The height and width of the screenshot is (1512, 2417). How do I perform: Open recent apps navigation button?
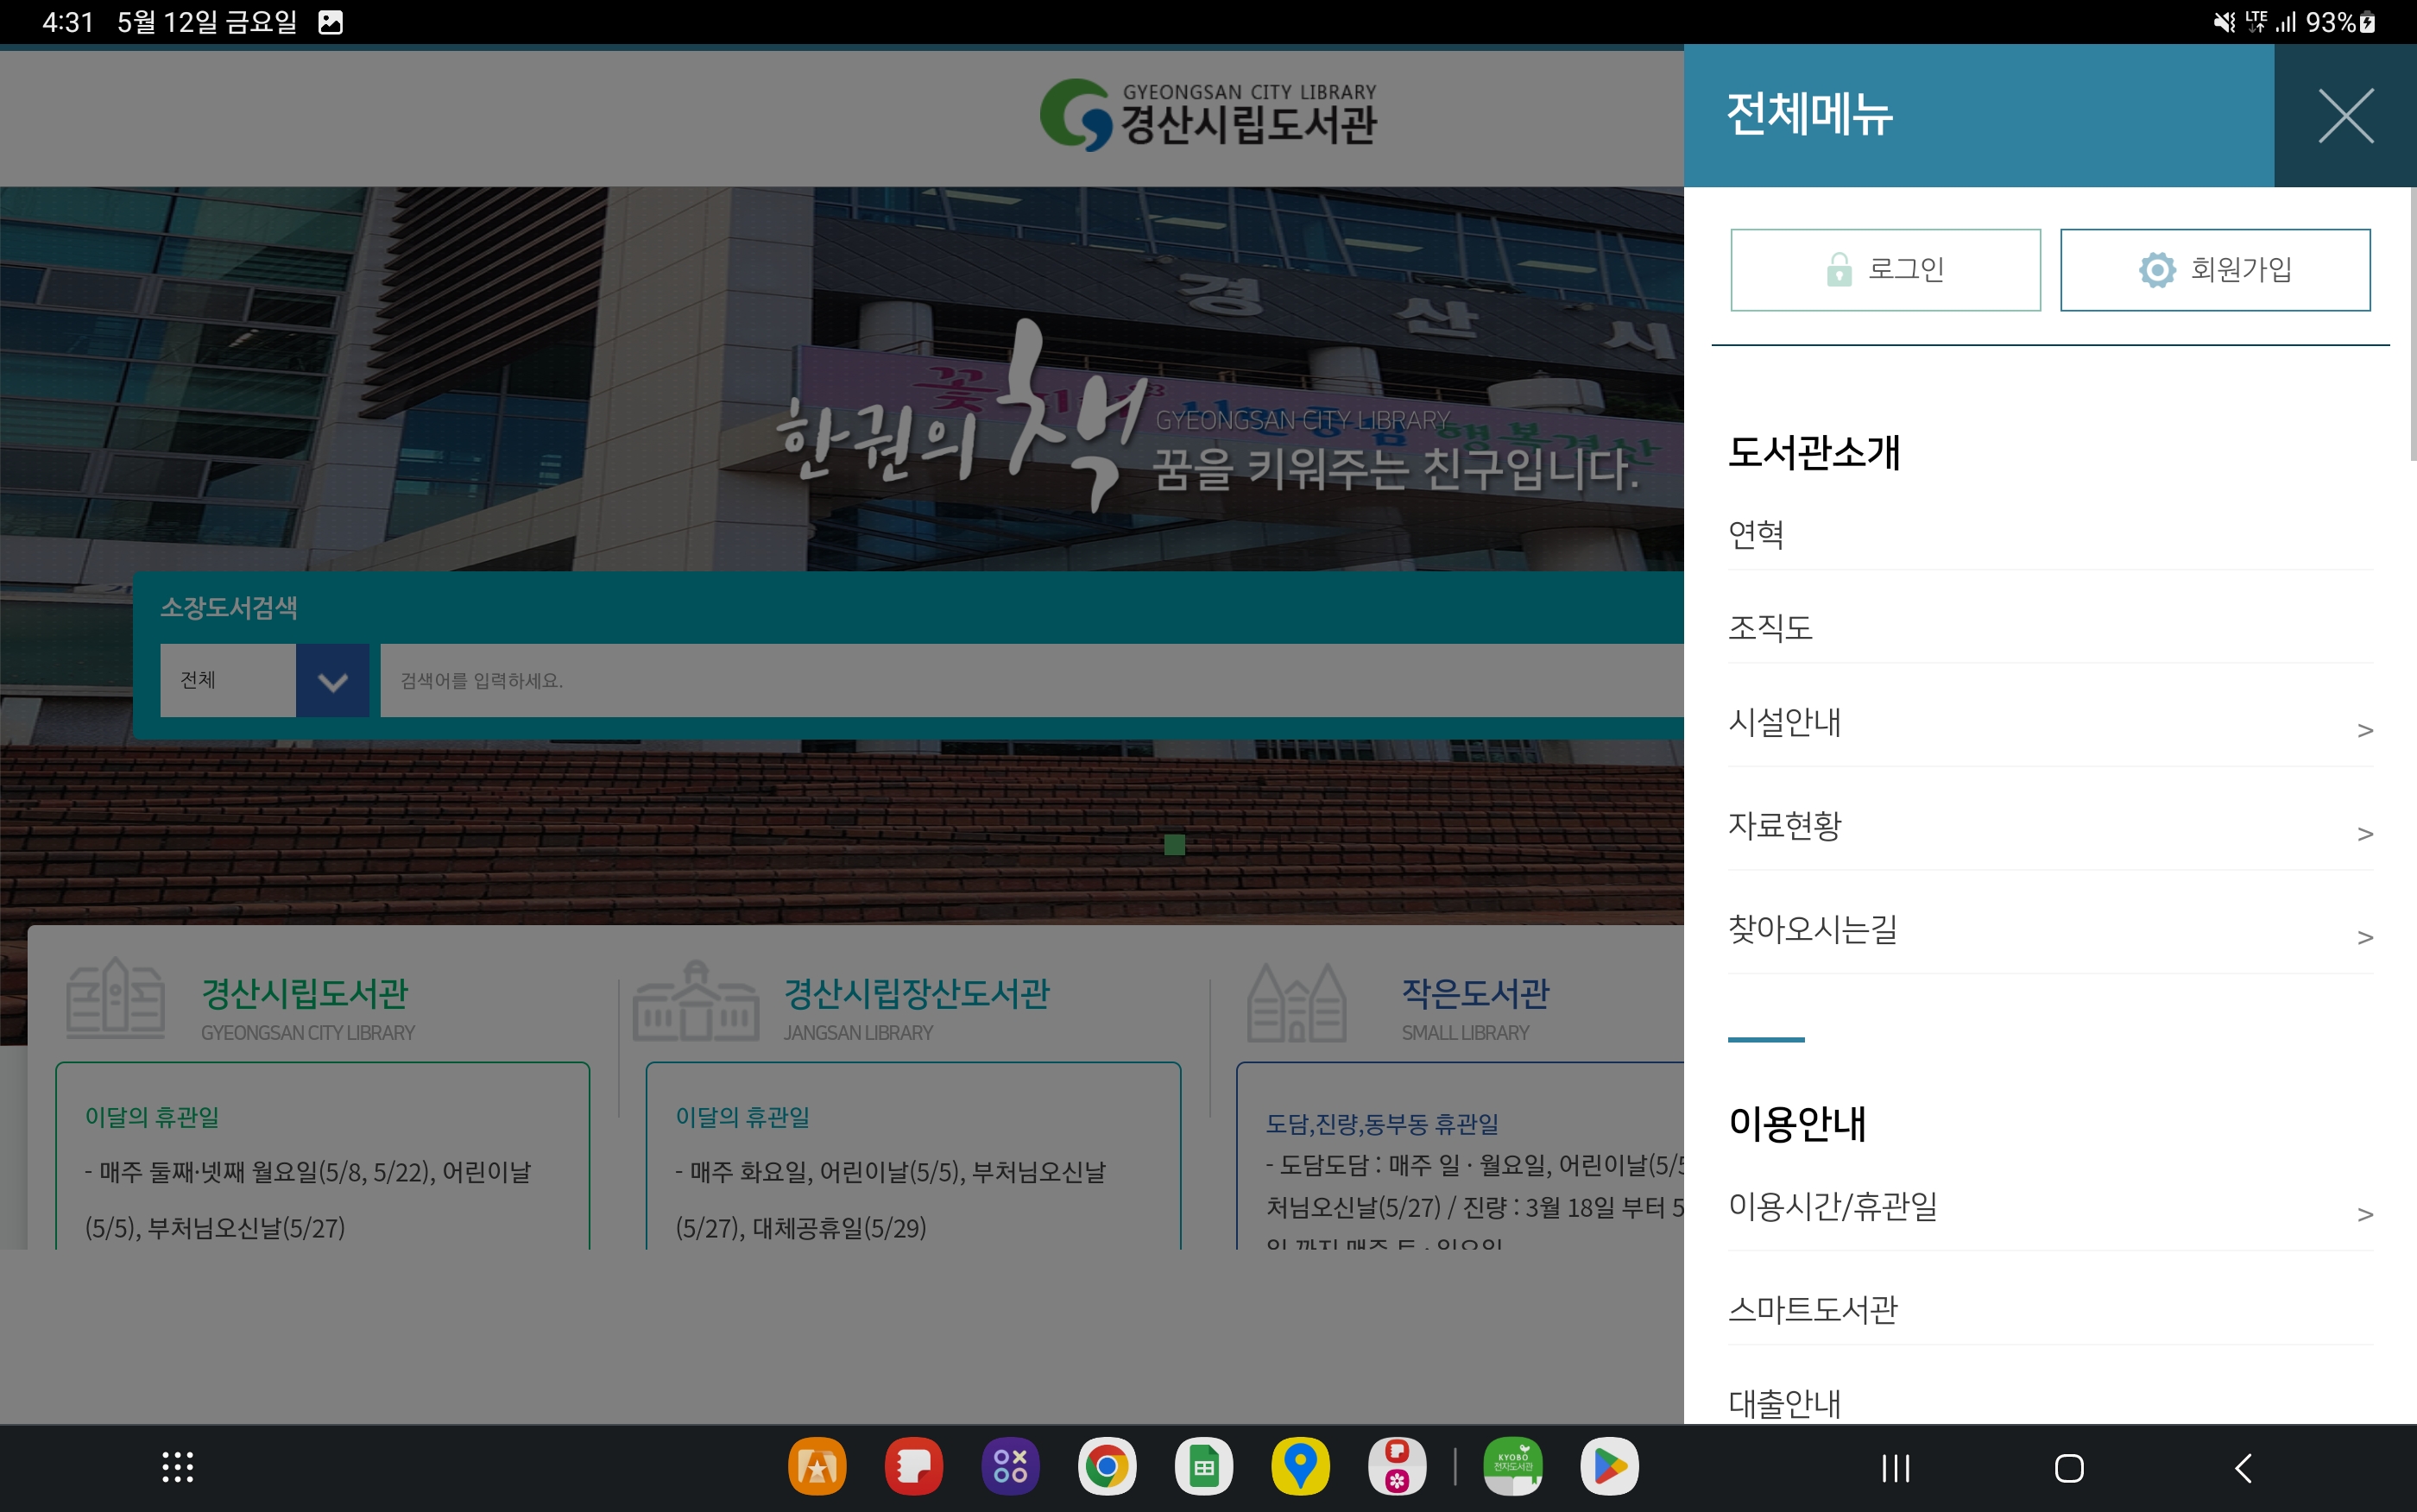point(1895,1468)
